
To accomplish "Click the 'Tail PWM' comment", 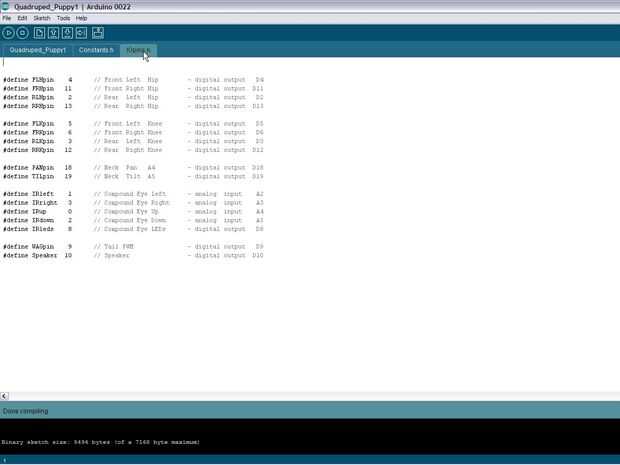I will click(114, 246).
